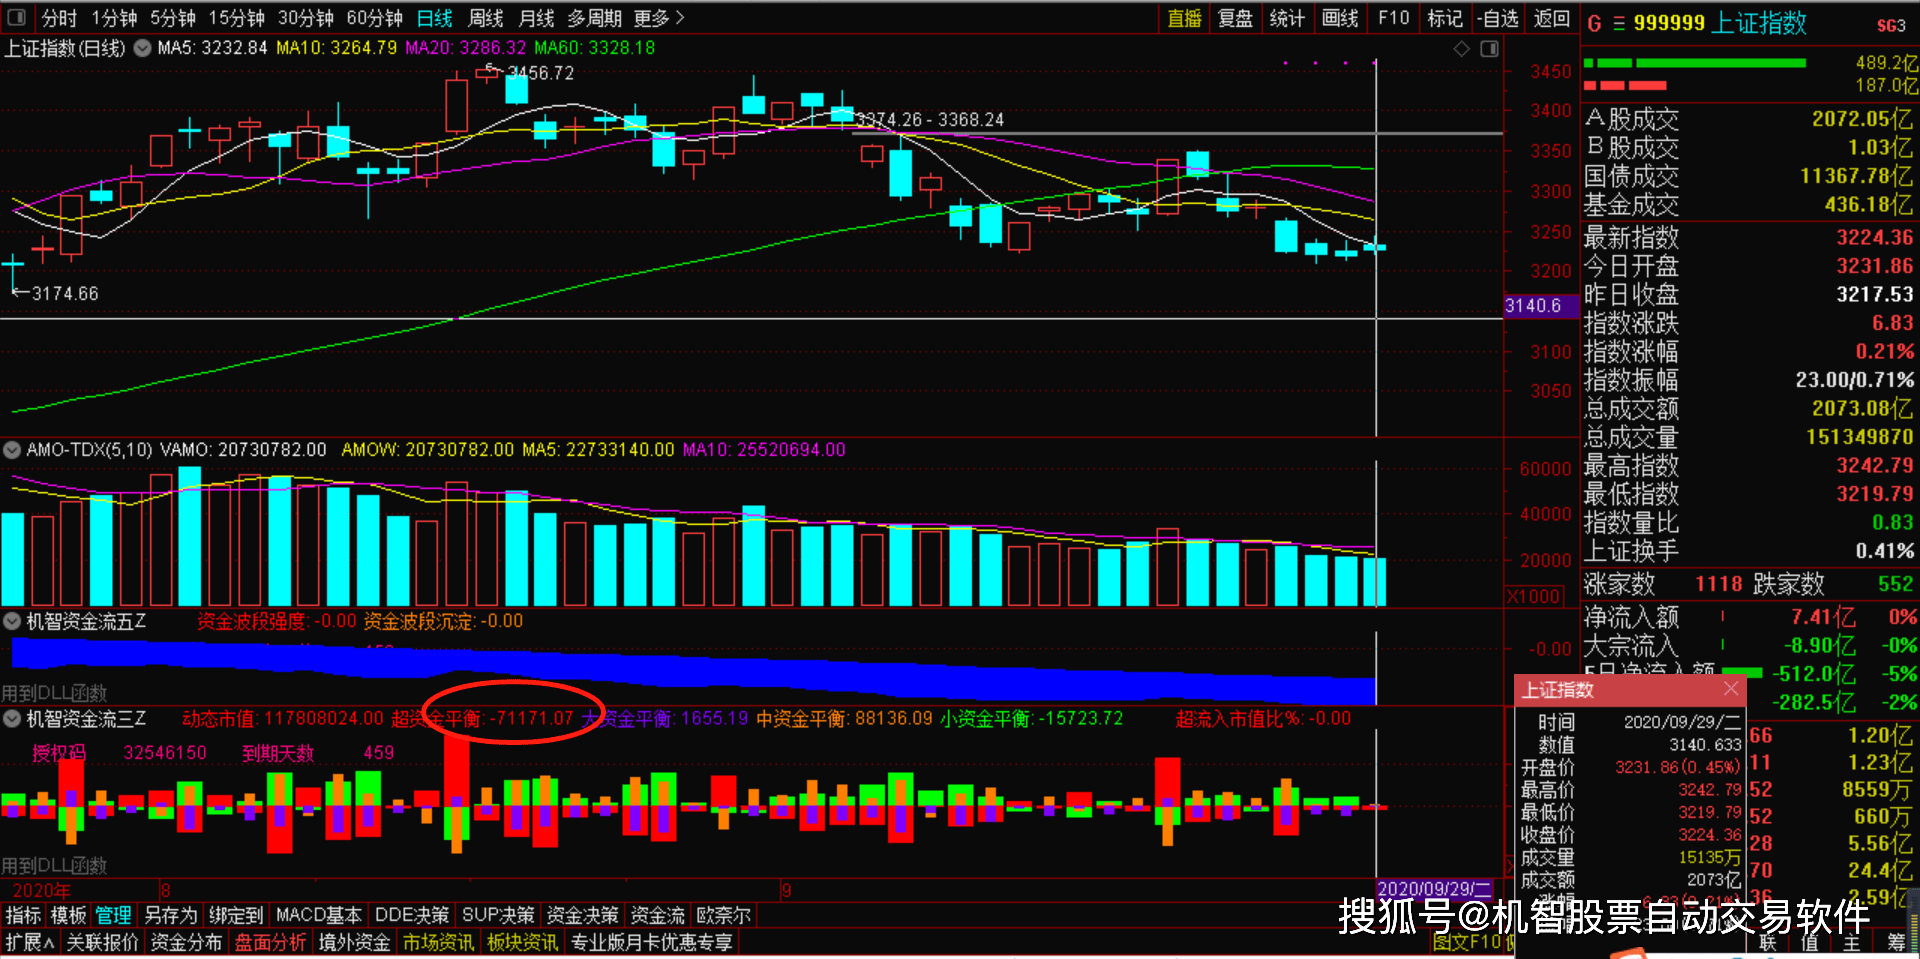Screen dimensions: 1920x959
Task: Open the 直播 live broadcast button
Action: click(x=1184, y=18)
